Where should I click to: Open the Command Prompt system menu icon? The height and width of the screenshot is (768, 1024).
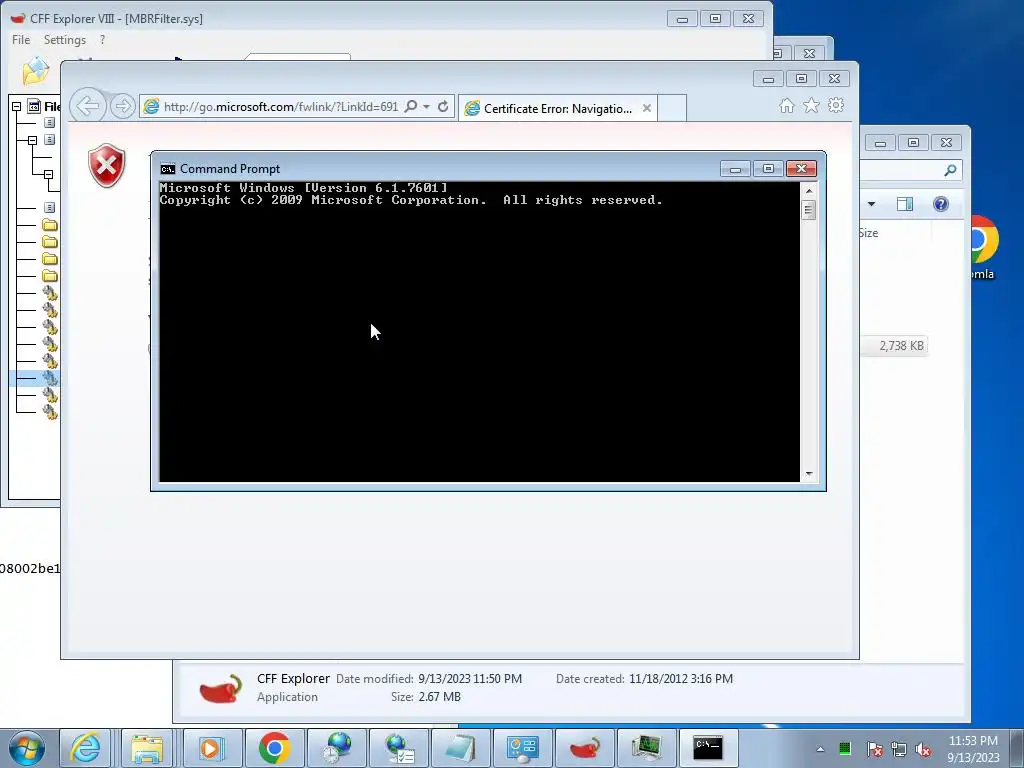click(168, 169)
